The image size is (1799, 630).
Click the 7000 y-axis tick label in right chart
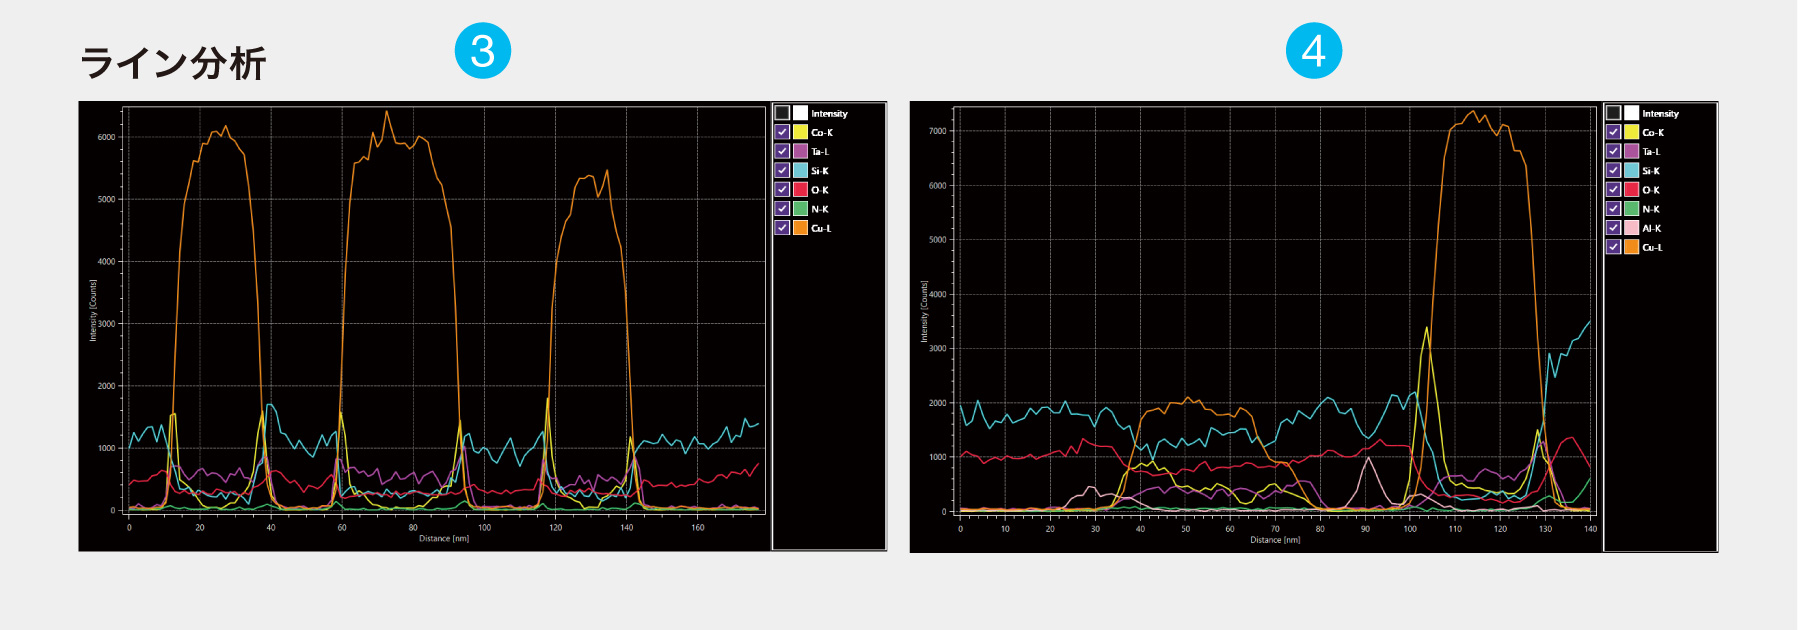tap(937, 131)
